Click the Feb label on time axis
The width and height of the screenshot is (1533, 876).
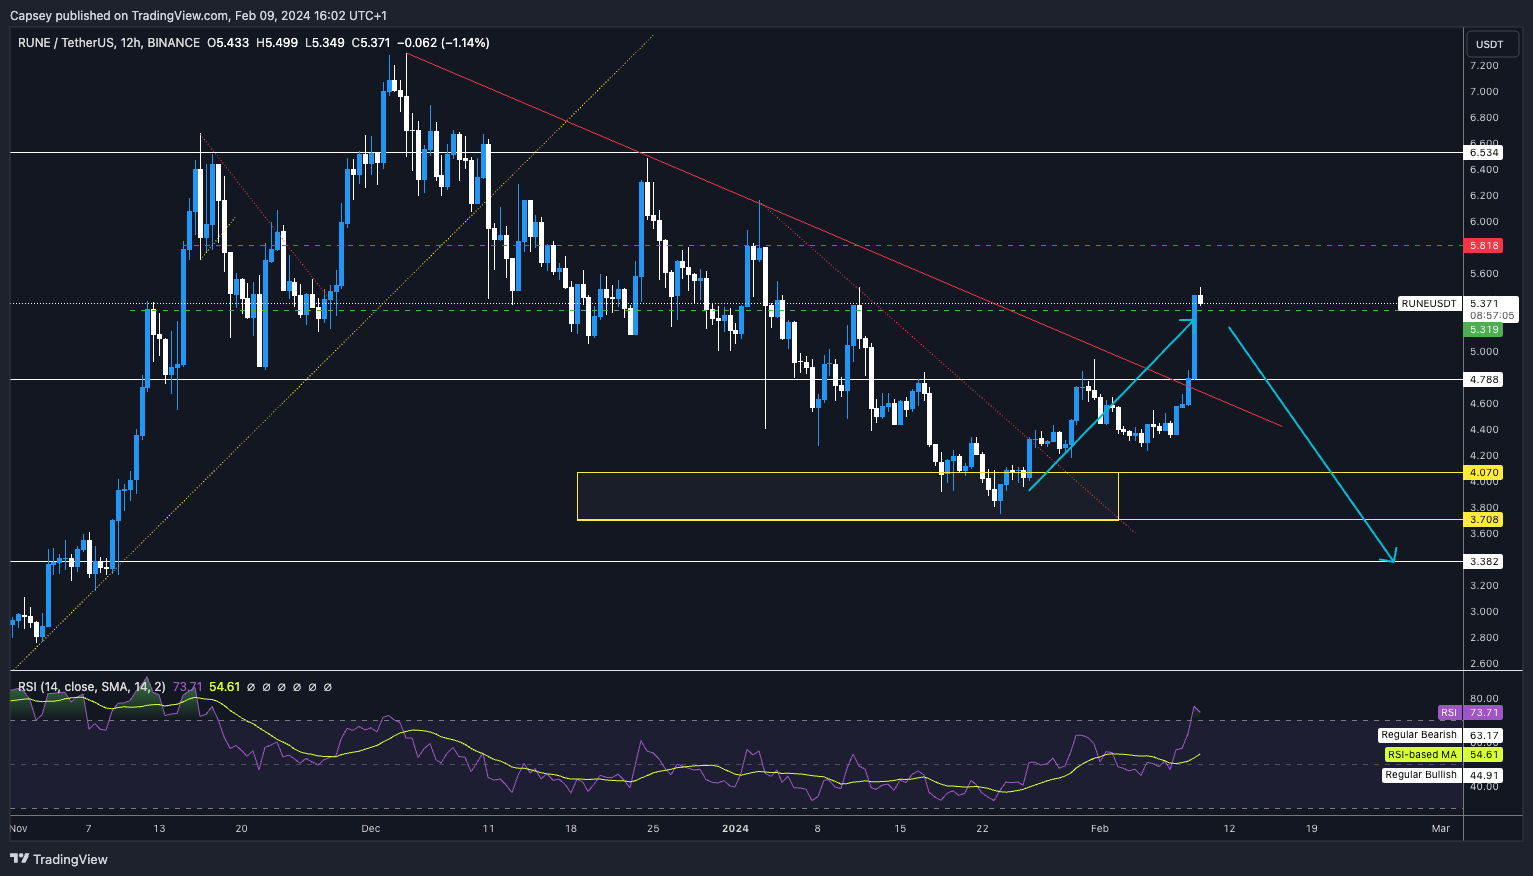(1100, 829)
